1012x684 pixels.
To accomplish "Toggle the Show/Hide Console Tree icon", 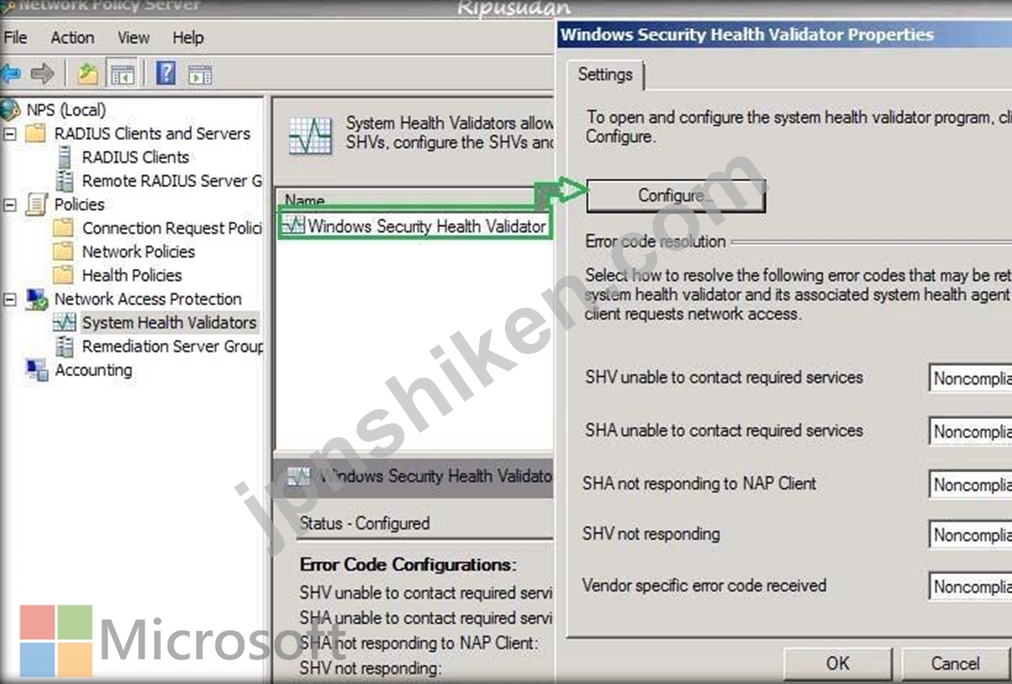I will 122,74.
